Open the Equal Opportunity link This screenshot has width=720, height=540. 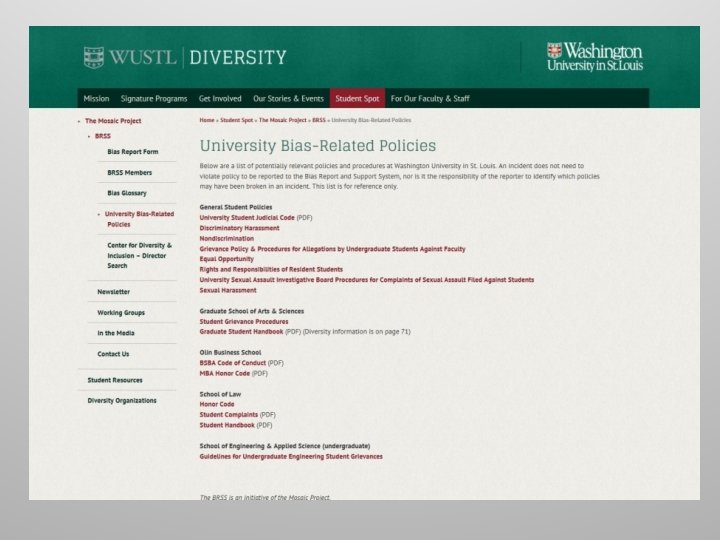click(x=226, y=259)
